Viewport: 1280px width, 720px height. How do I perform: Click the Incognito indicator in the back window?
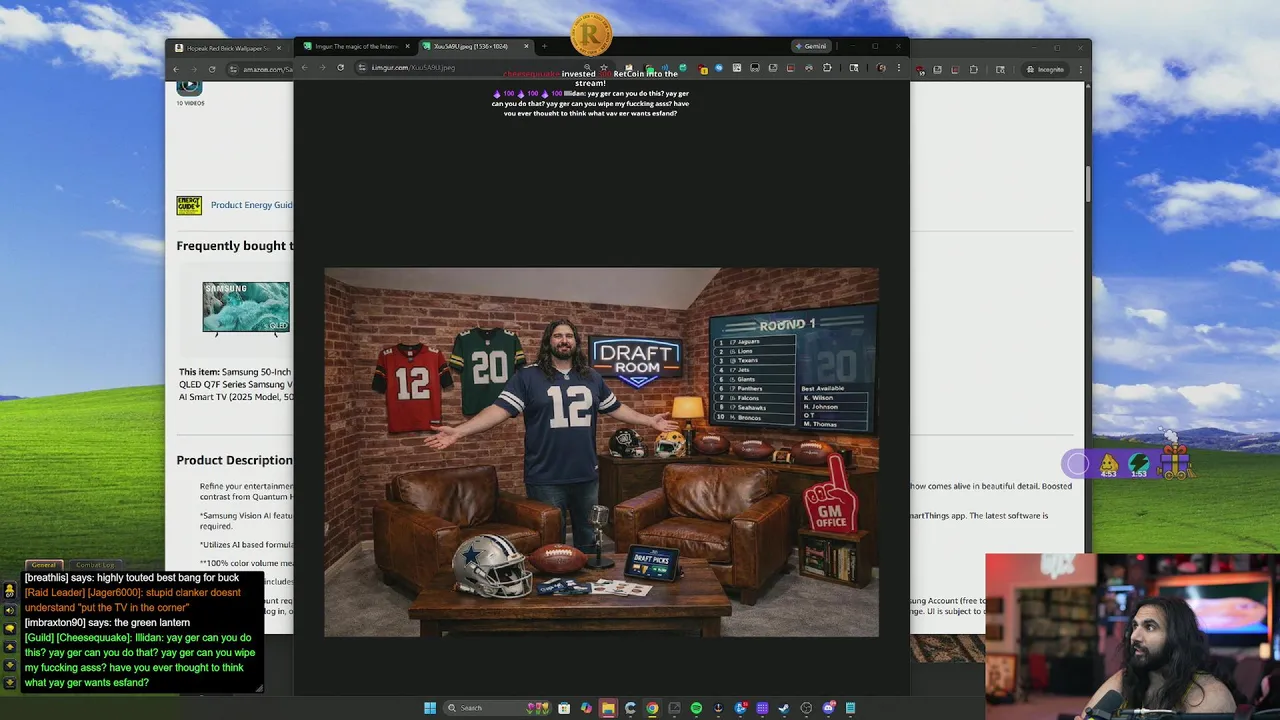coord(1044,69)
